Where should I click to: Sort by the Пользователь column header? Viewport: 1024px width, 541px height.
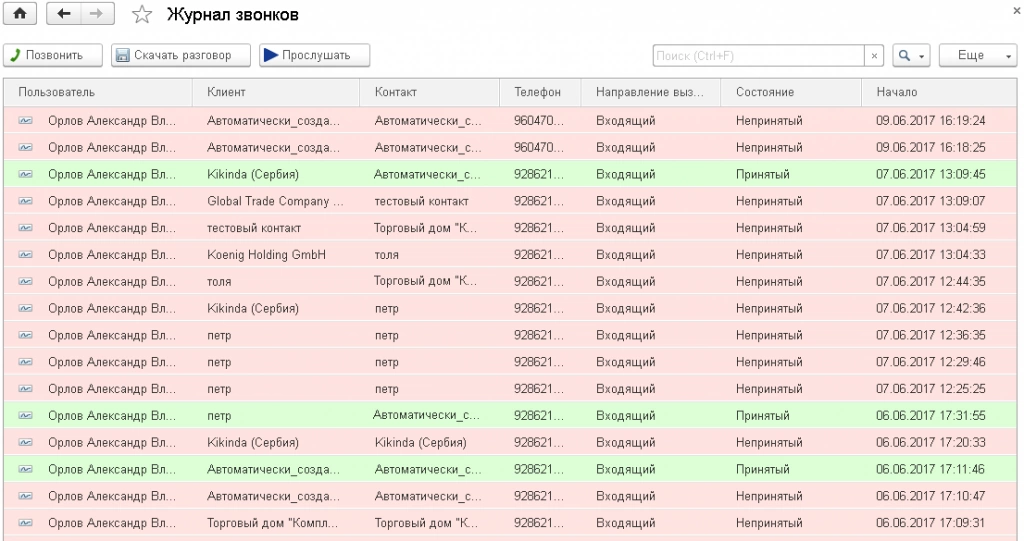point(57,92)
